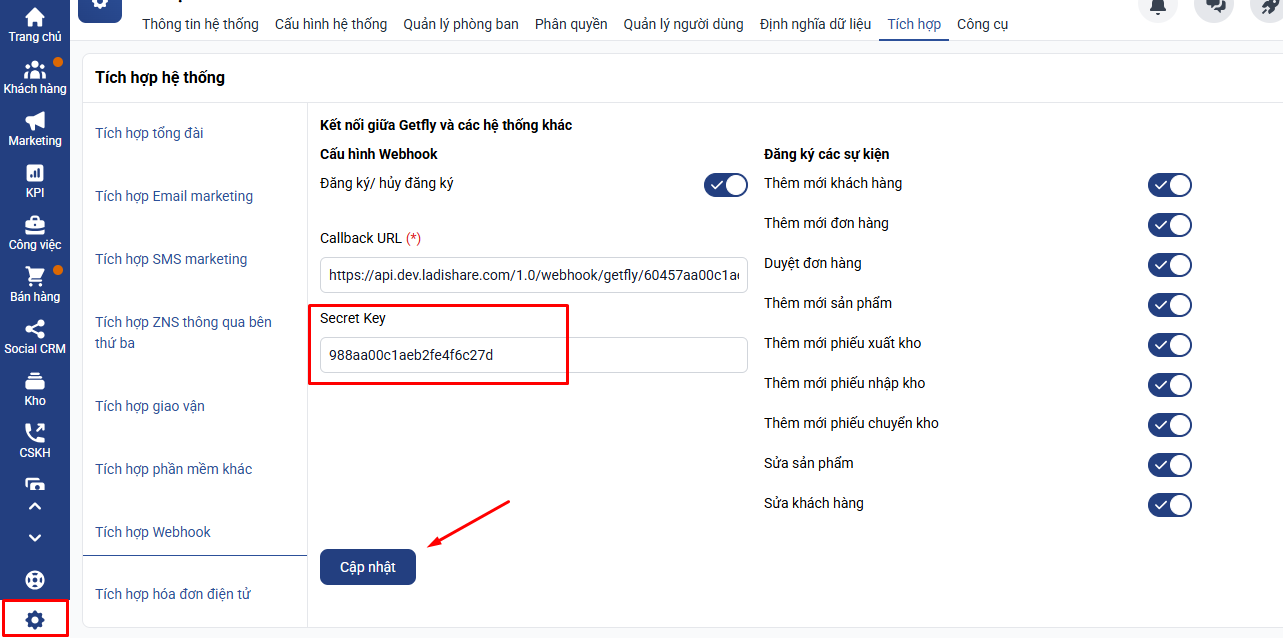The height and width of the screenshot is (638, 1283).
Task: Open the KPI module
Action: 35,180
